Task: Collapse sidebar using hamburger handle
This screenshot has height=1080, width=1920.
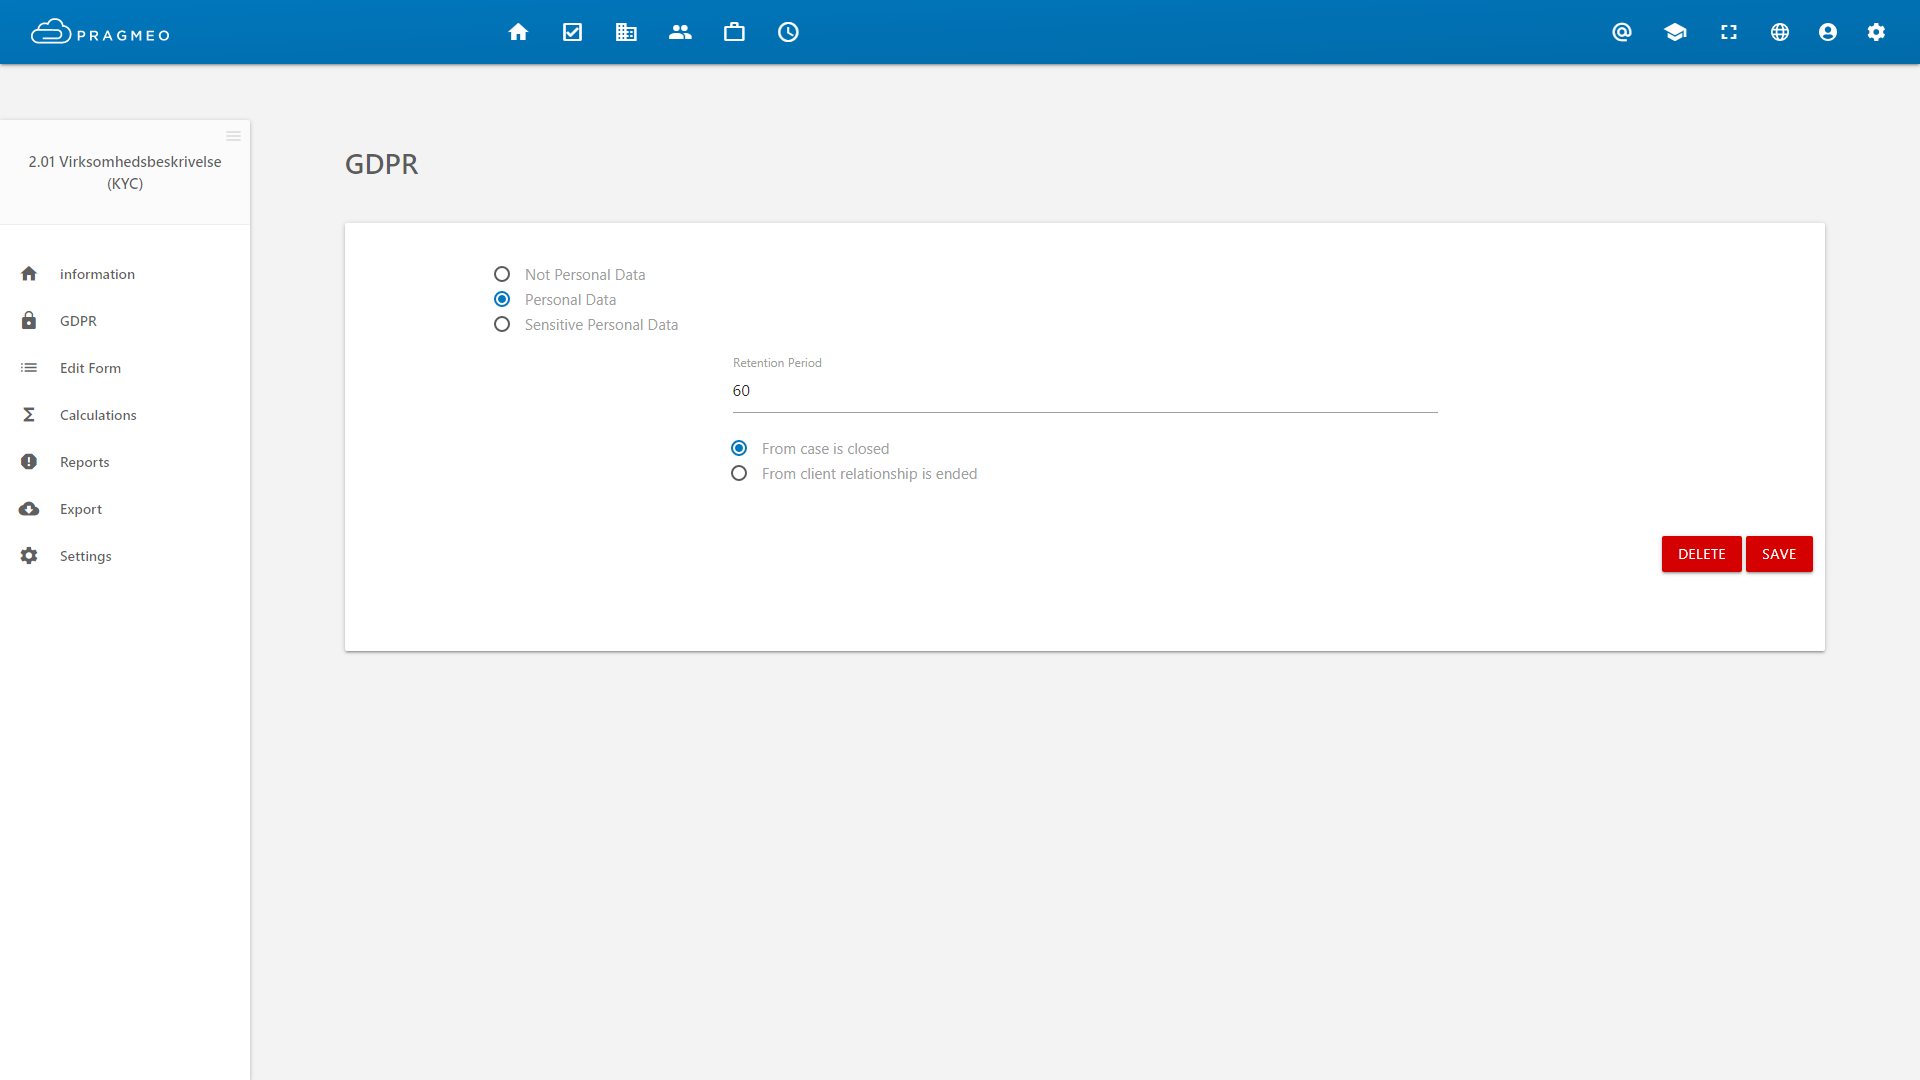Action: (233, 136)
